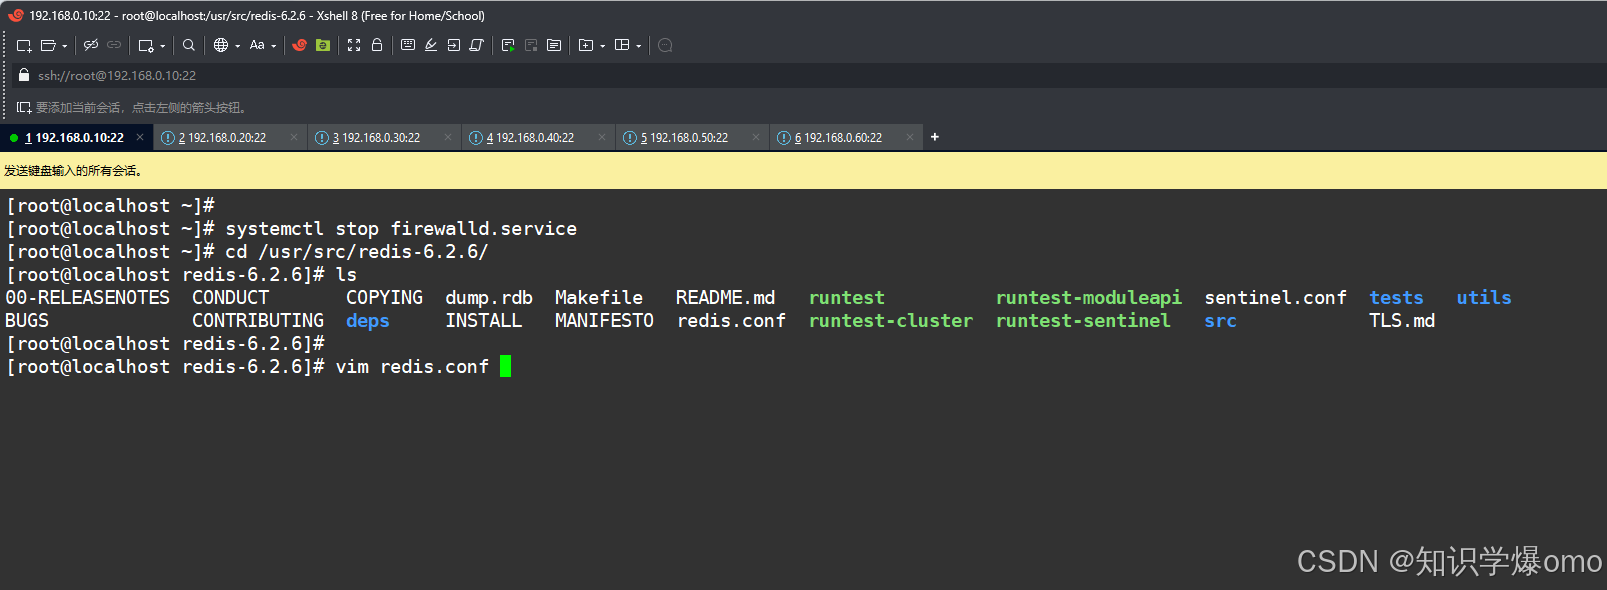Click the file transfer arrow icon
Viewport: 1607px width, 590px height.
point(454,45)
